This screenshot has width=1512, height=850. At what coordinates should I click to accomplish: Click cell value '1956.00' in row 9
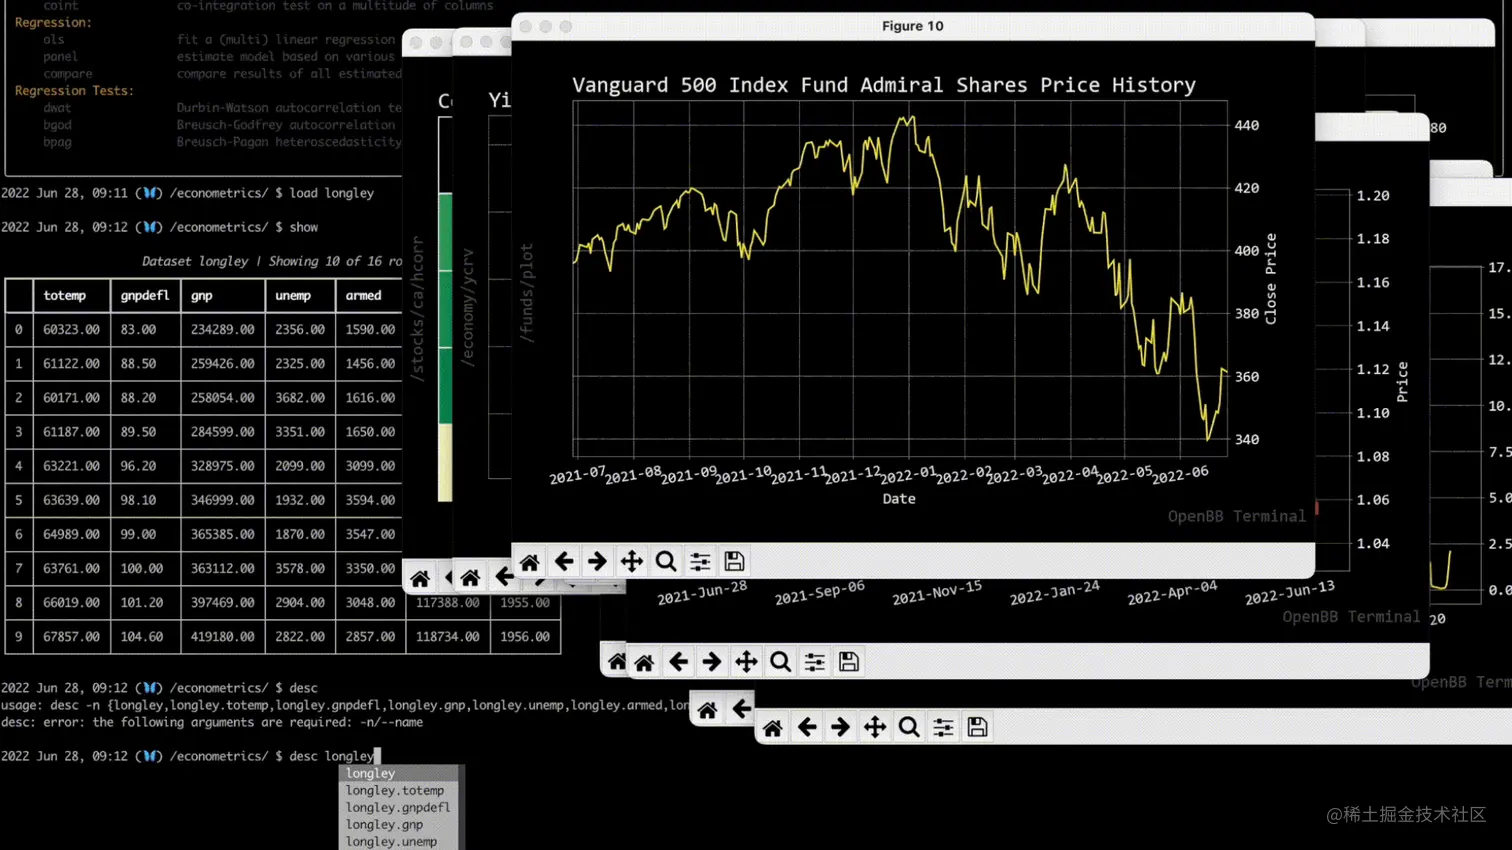click(x=525, y=637)
